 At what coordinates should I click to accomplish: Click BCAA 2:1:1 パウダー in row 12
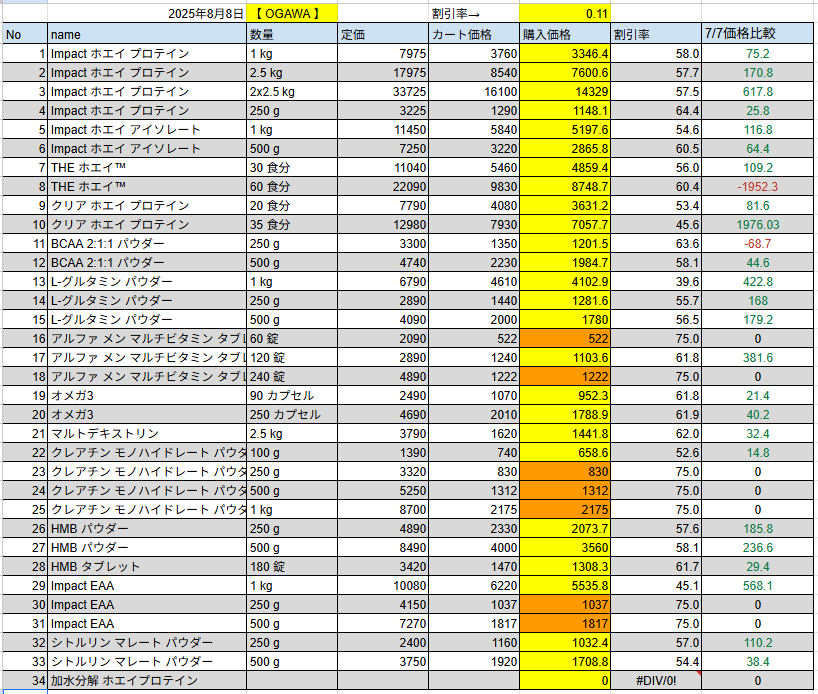coord(147,262)
